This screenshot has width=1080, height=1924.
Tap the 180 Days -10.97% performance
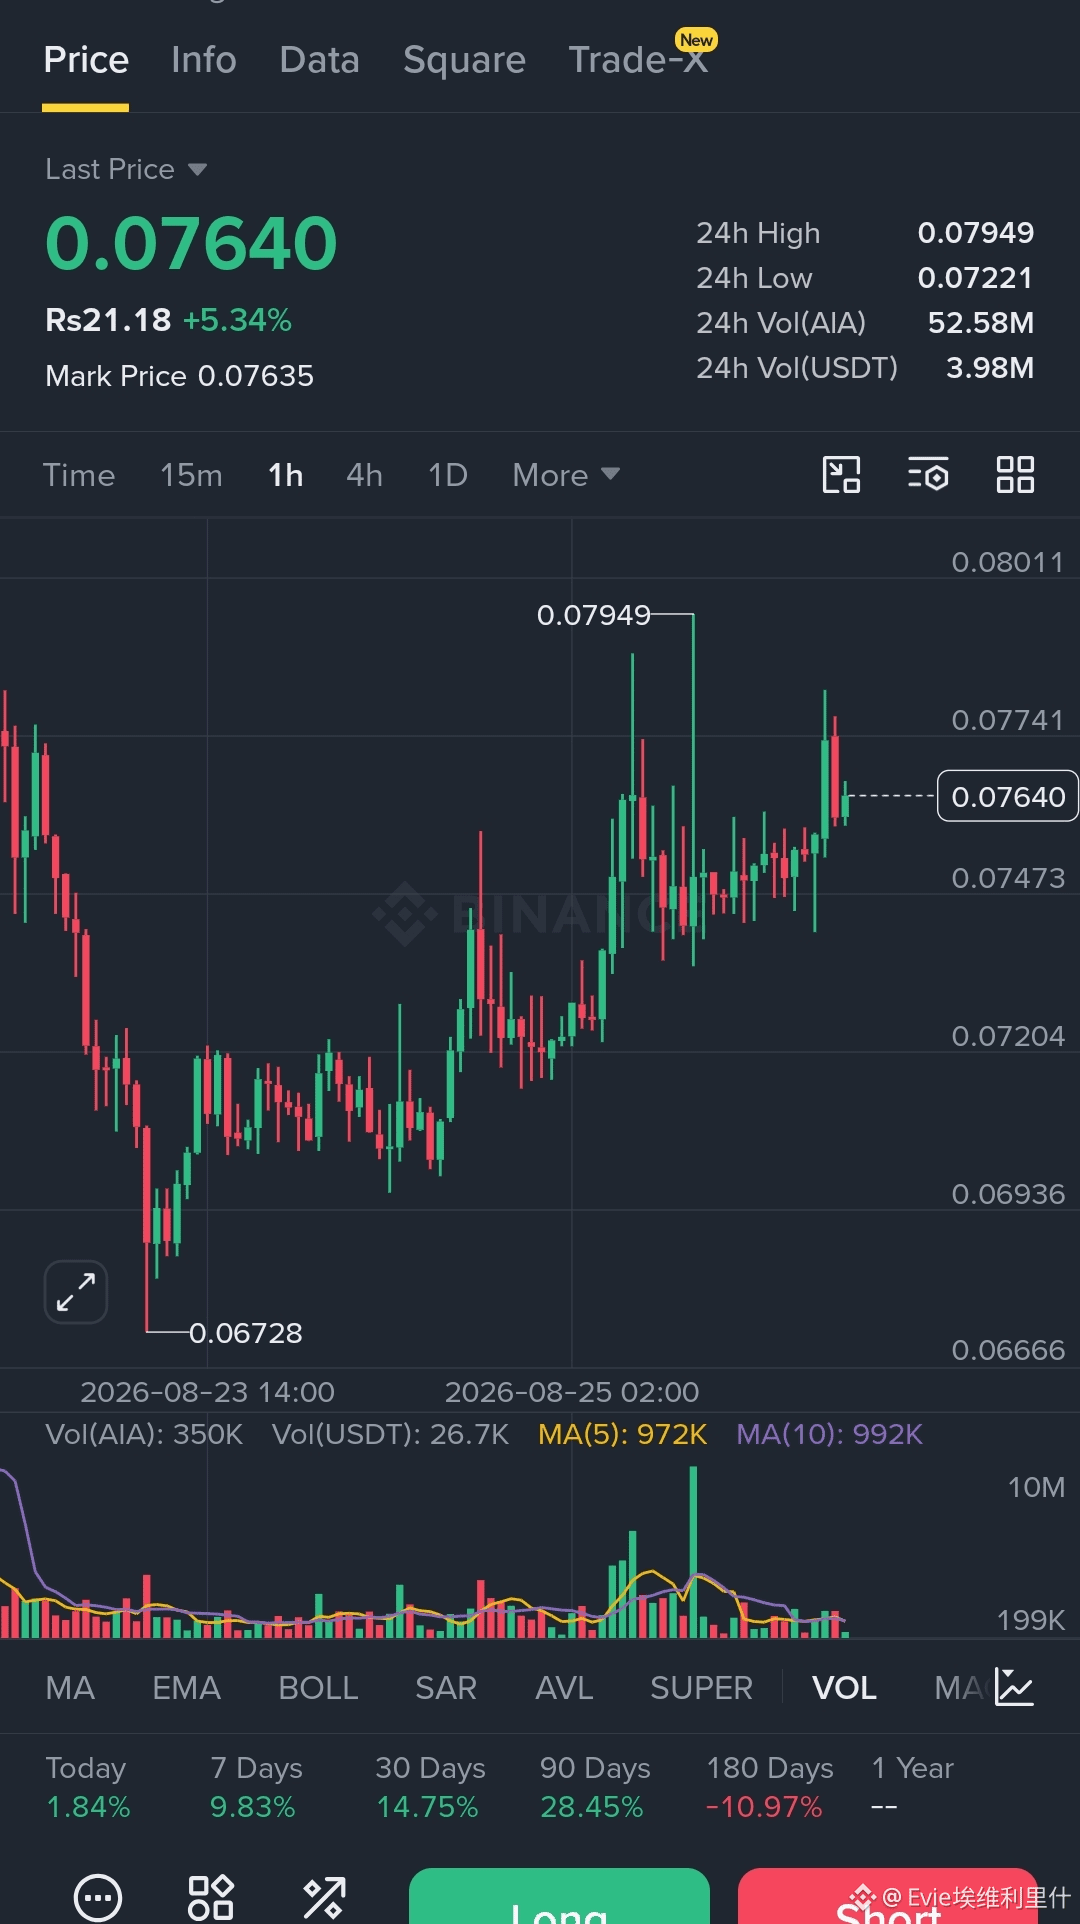point(769,1787)
